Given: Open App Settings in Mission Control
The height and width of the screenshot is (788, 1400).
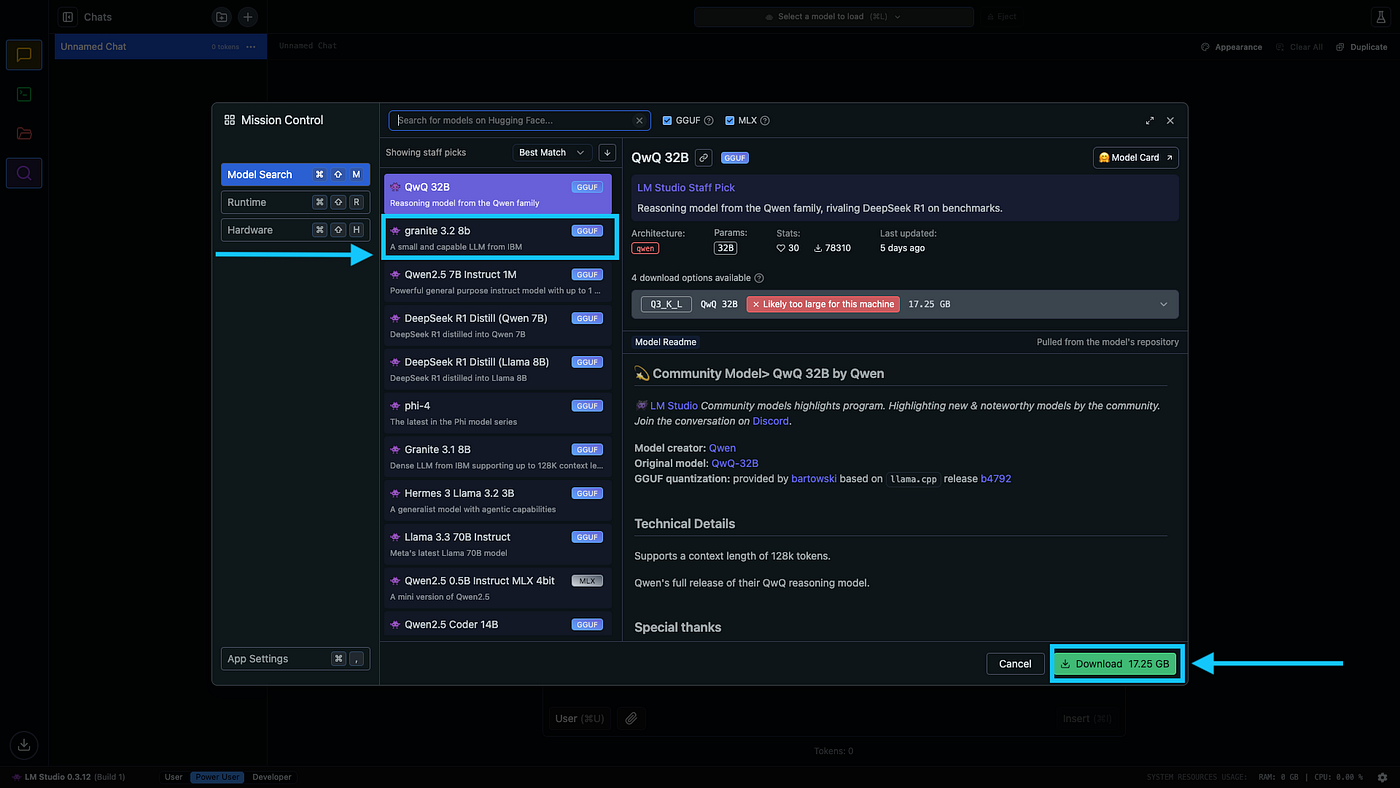Looking at the screenshot, I should [x=295, y=659].
